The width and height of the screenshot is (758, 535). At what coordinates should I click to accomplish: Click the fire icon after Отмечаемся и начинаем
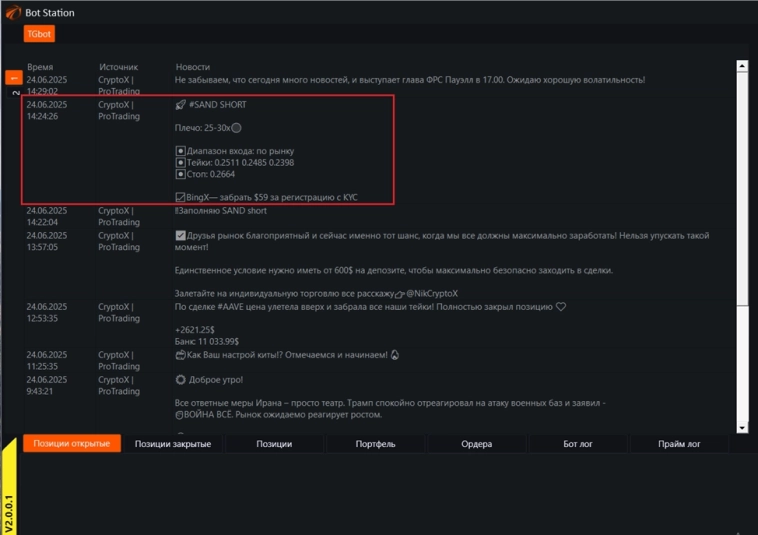tap(395, 354)
